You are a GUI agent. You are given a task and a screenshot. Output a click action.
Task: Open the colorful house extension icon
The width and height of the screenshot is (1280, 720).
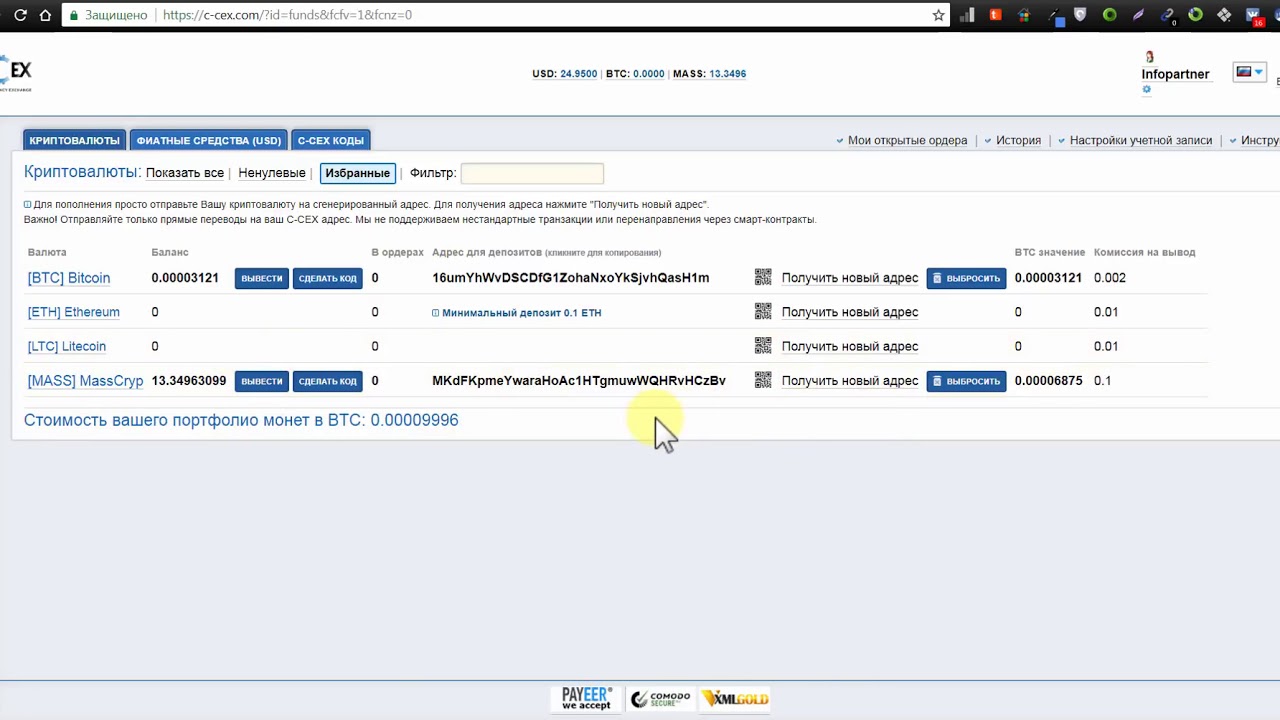(x=1023, y=15)
